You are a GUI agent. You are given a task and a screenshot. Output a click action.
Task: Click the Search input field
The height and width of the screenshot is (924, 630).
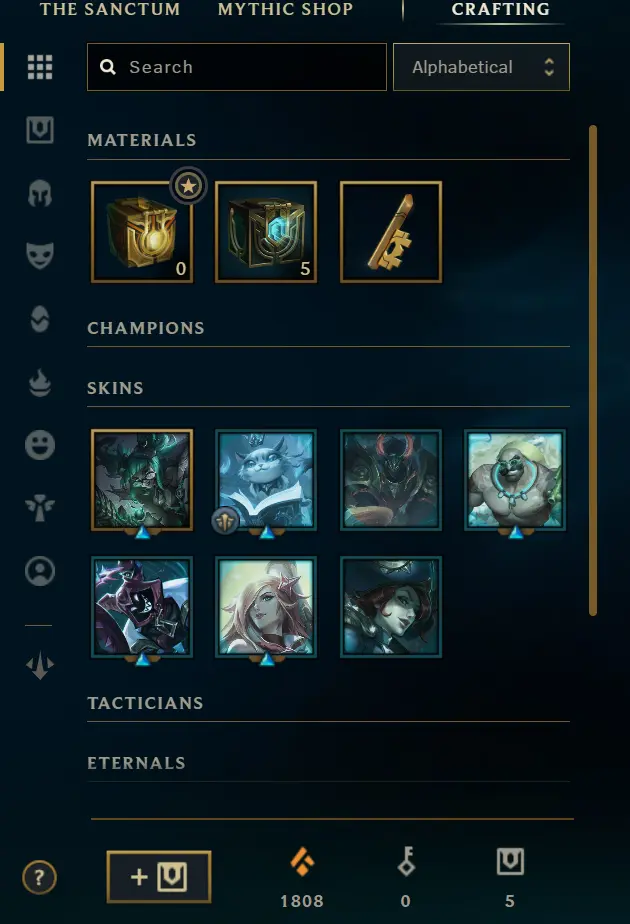tap(237, 67)
